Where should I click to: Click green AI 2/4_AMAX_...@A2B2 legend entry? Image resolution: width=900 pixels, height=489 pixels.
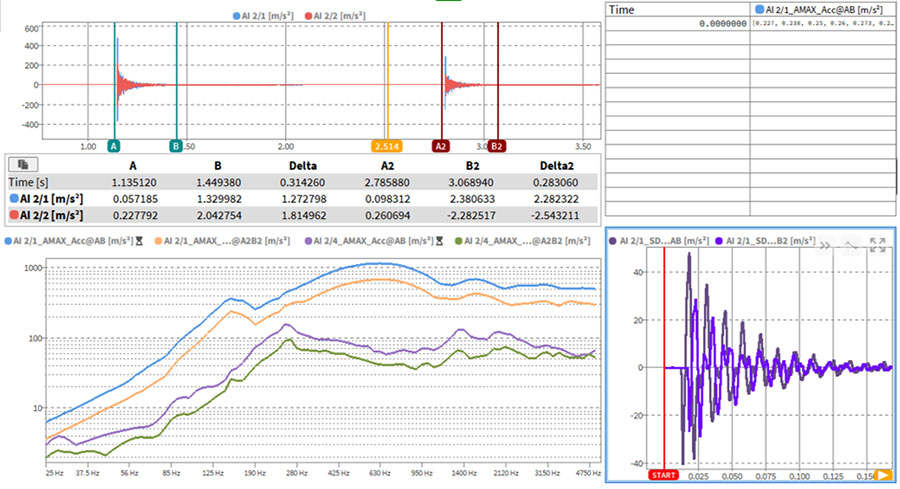(x=522, y=241)
